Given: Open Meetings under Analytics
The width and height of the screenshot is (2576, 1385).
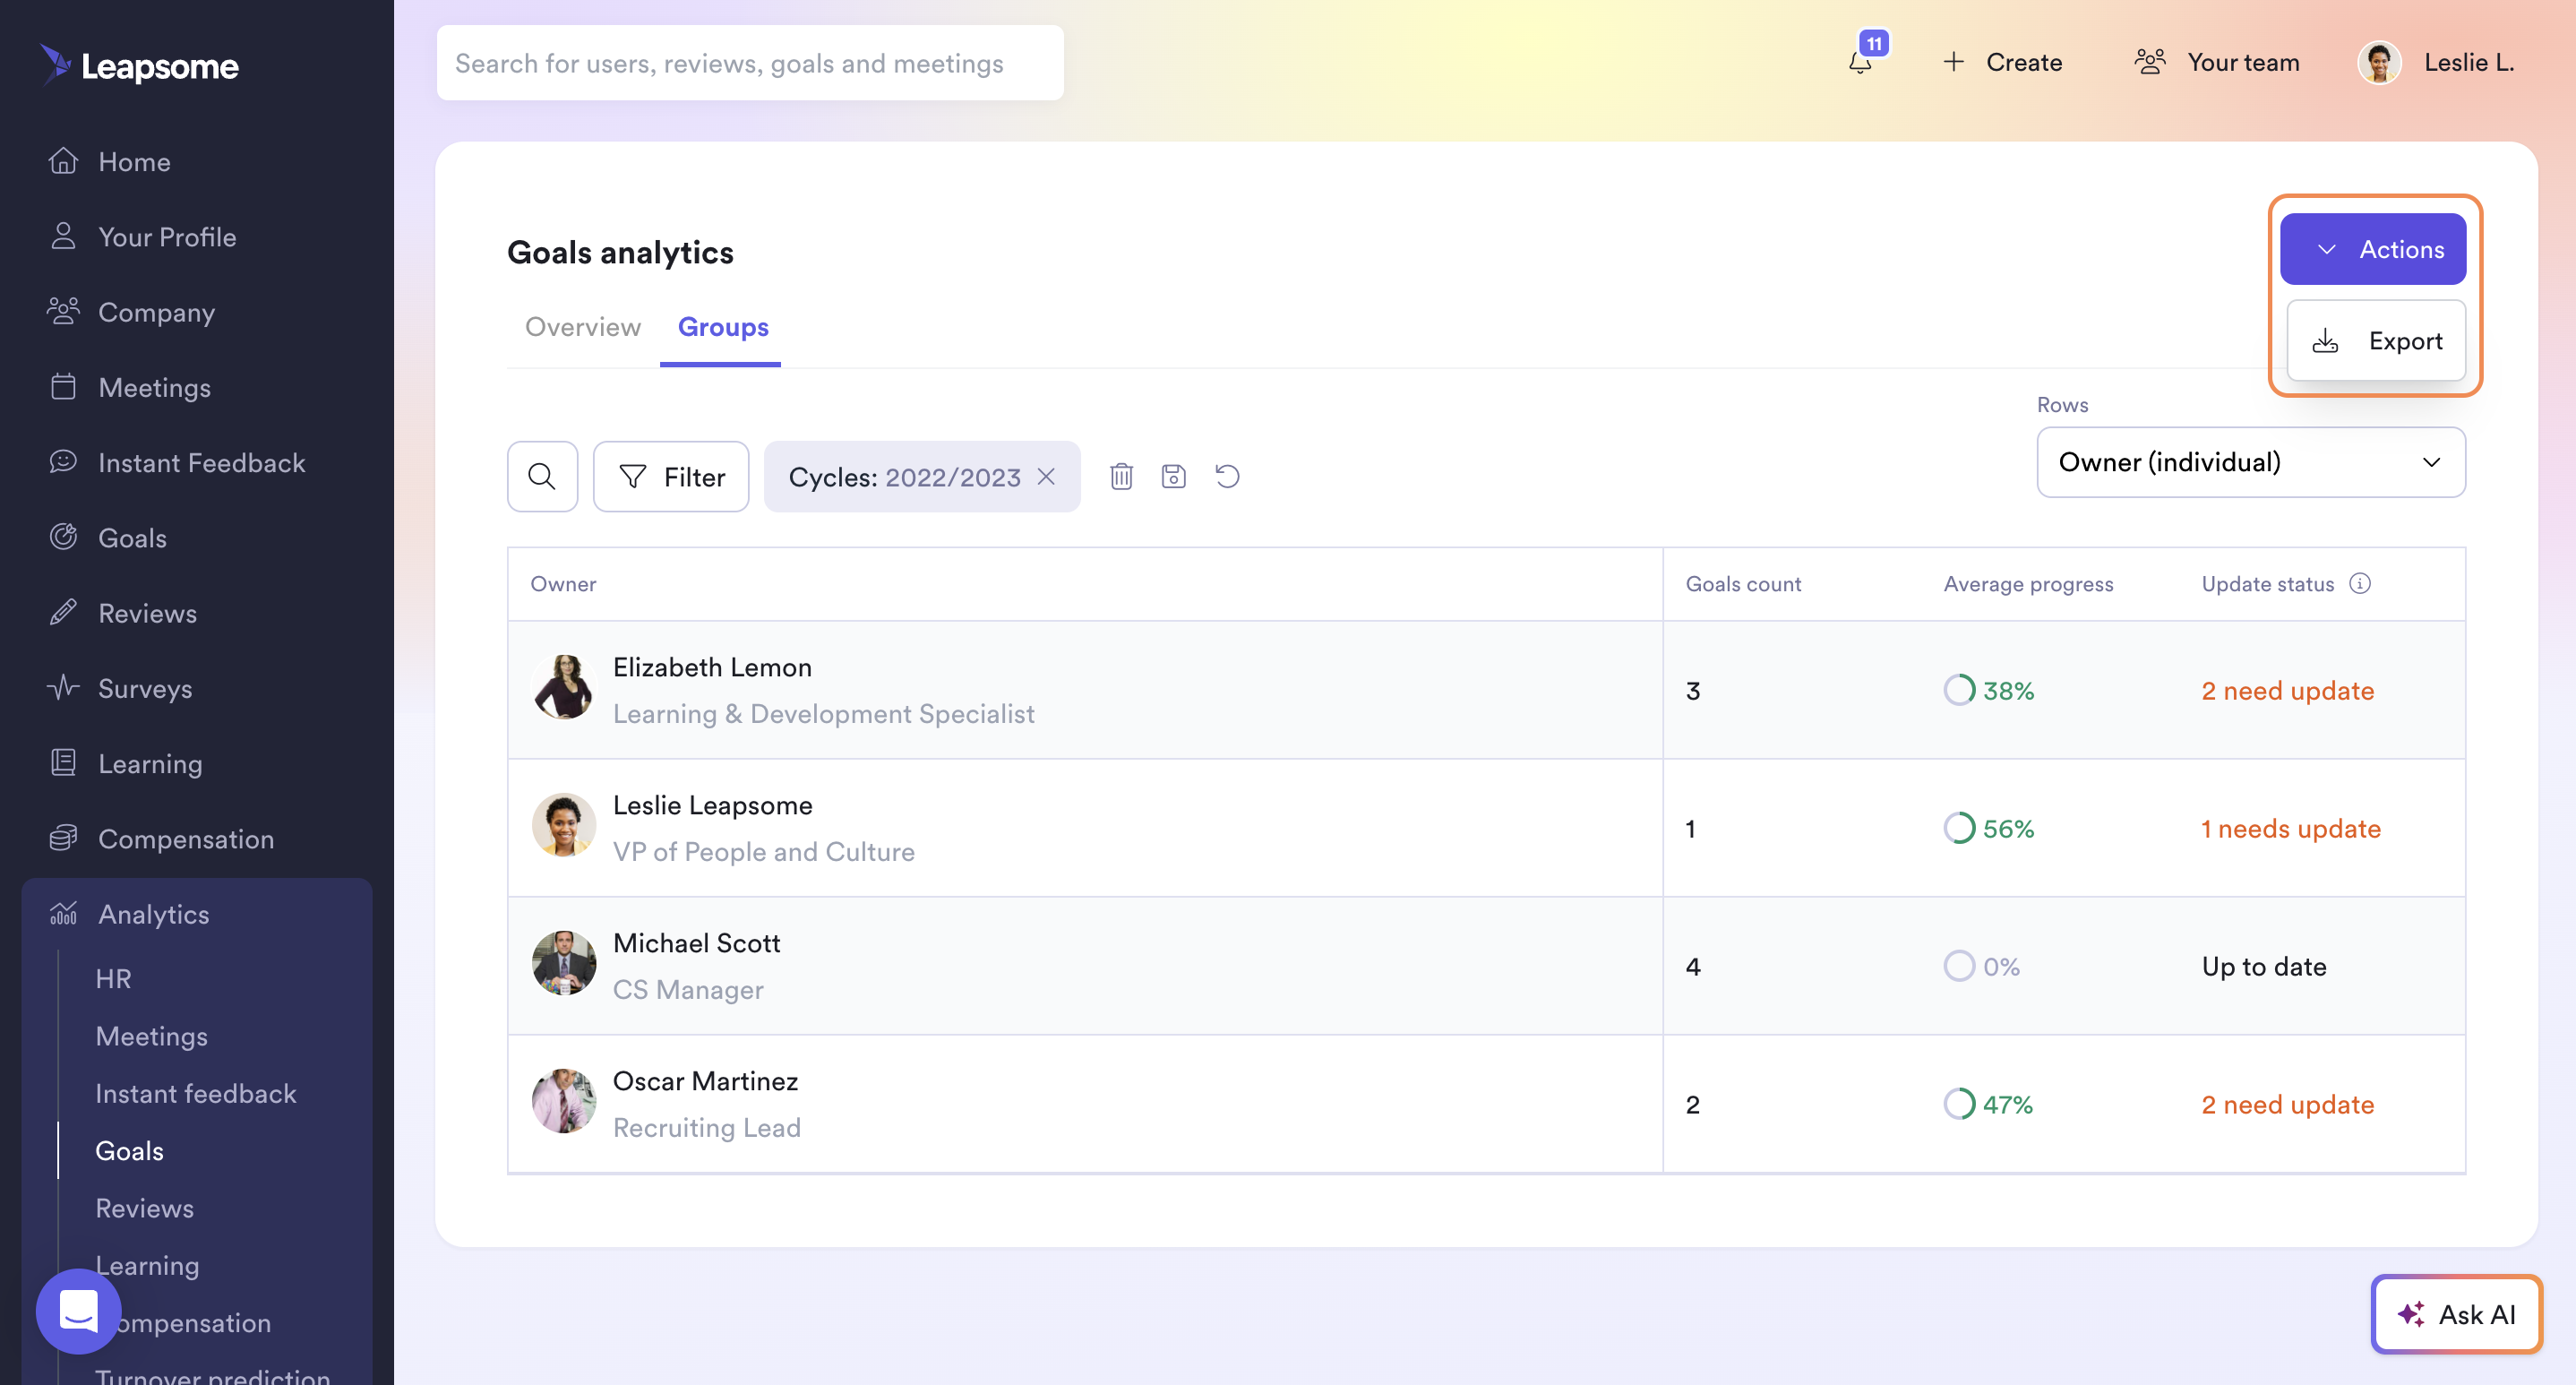Looking at the screenshot, I should pyautogui.click(x=151, y=1036).
